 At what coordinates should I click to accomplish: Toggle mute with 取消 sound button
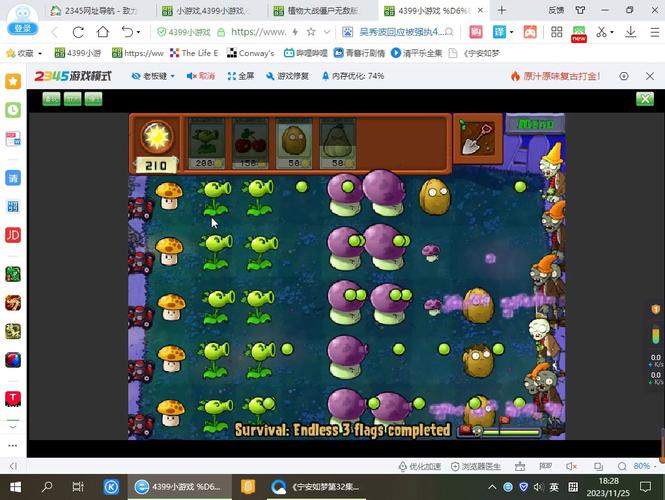tap(200, 76)
